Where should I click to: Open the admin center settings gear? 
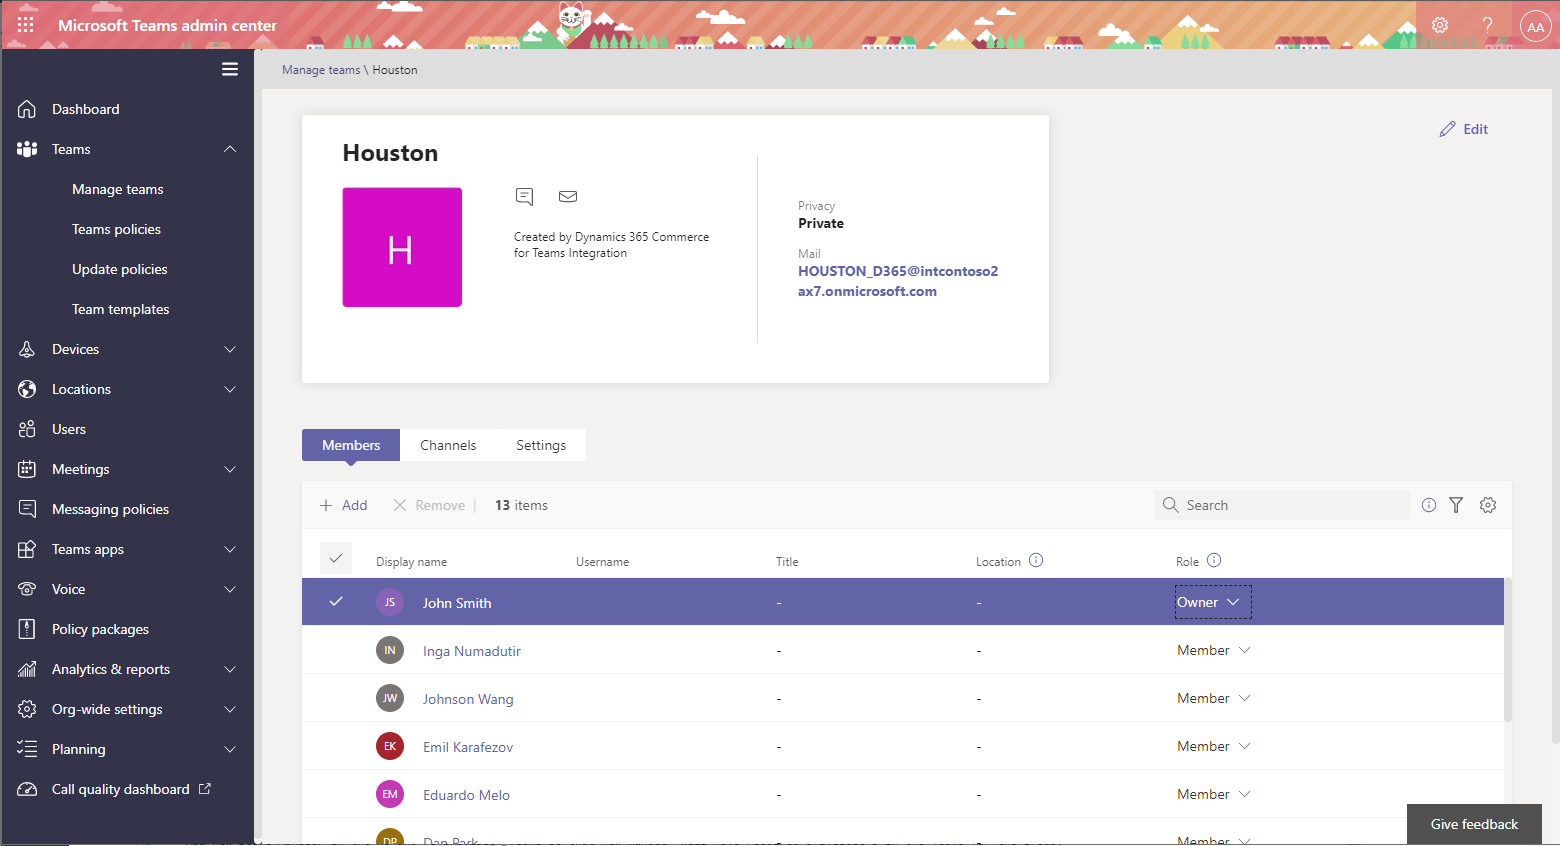[1440, 25]
